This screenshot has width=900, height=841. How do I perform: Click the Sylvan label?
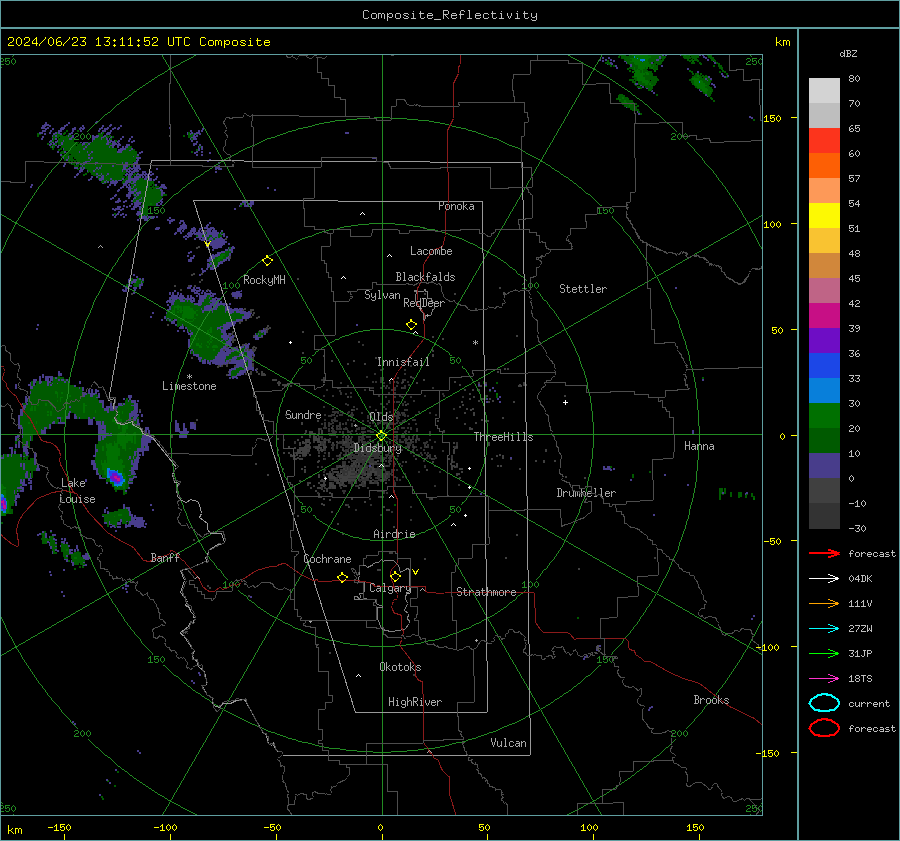pos(382,296)
